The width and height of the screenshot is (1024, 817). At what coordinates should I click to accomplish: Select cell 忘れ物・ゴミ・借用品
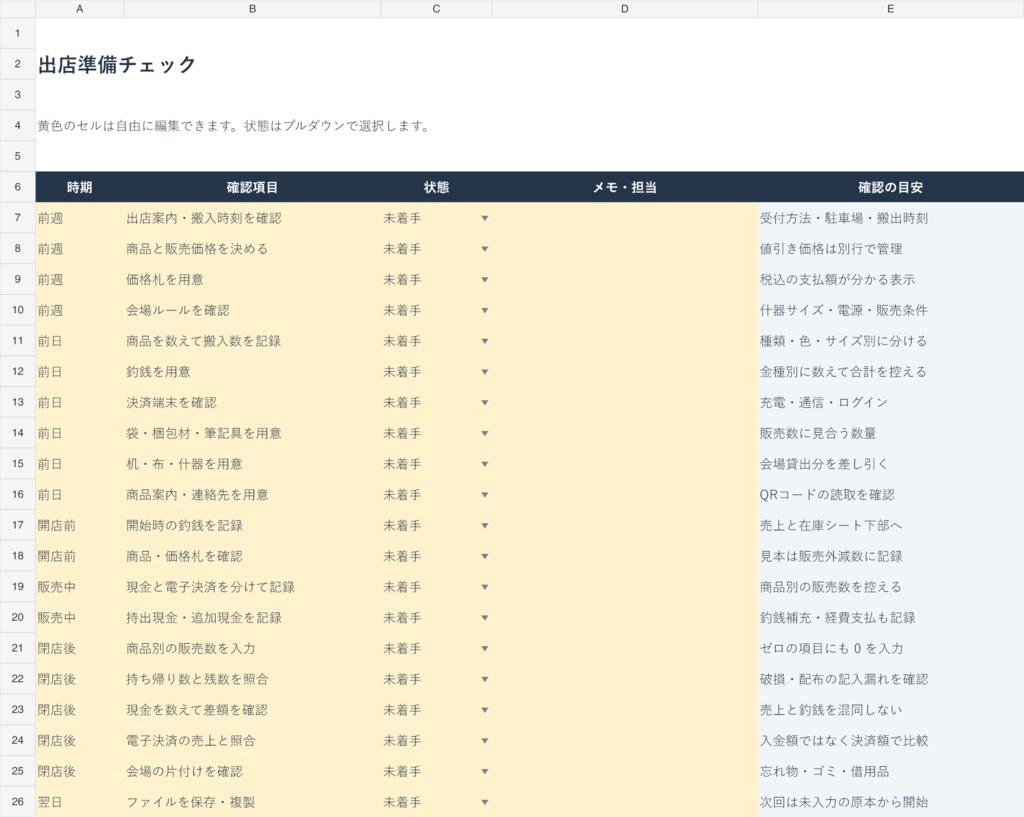(891, 771)
